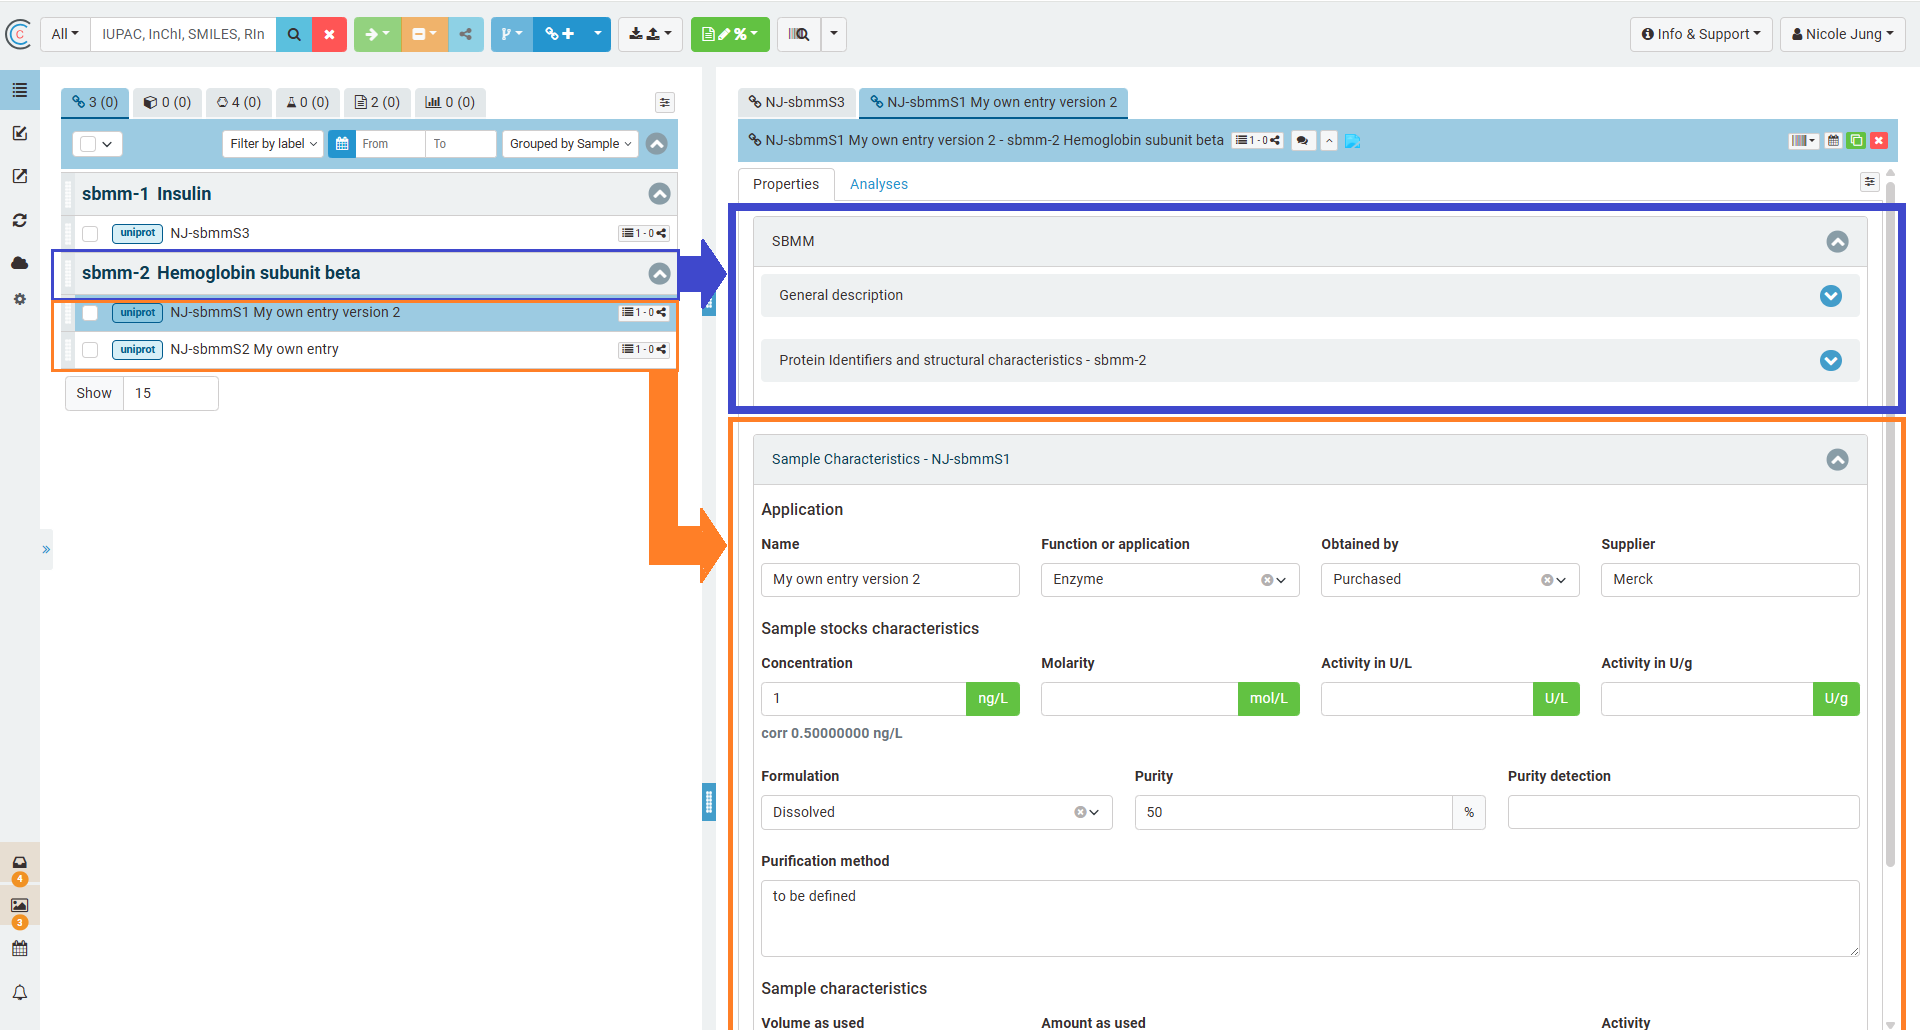Viewport: 1920px width, 1030px height.
Task: Open the barcode scanner search
Action: (x=799, y=34)
